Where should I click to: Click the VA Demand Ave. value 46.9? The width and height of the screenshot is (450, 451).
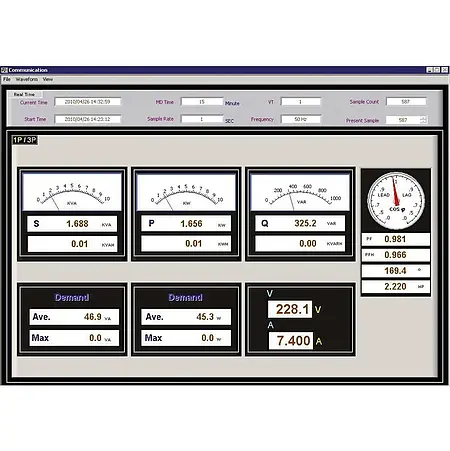point(93,317)
